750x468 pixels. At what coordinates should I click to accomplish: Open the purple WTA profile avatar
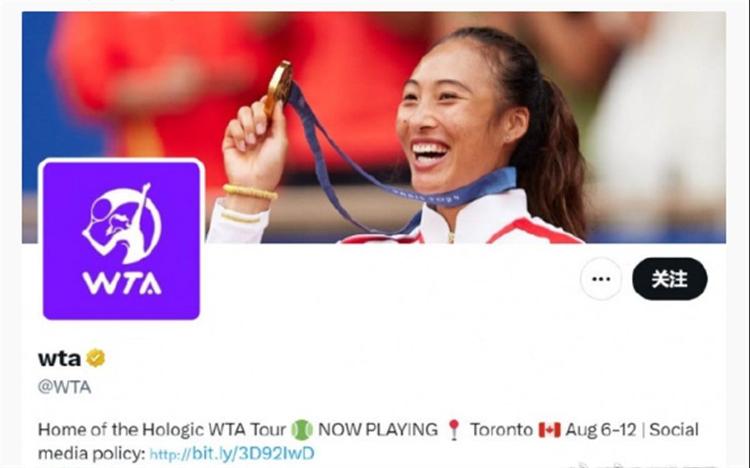[121, 240]
